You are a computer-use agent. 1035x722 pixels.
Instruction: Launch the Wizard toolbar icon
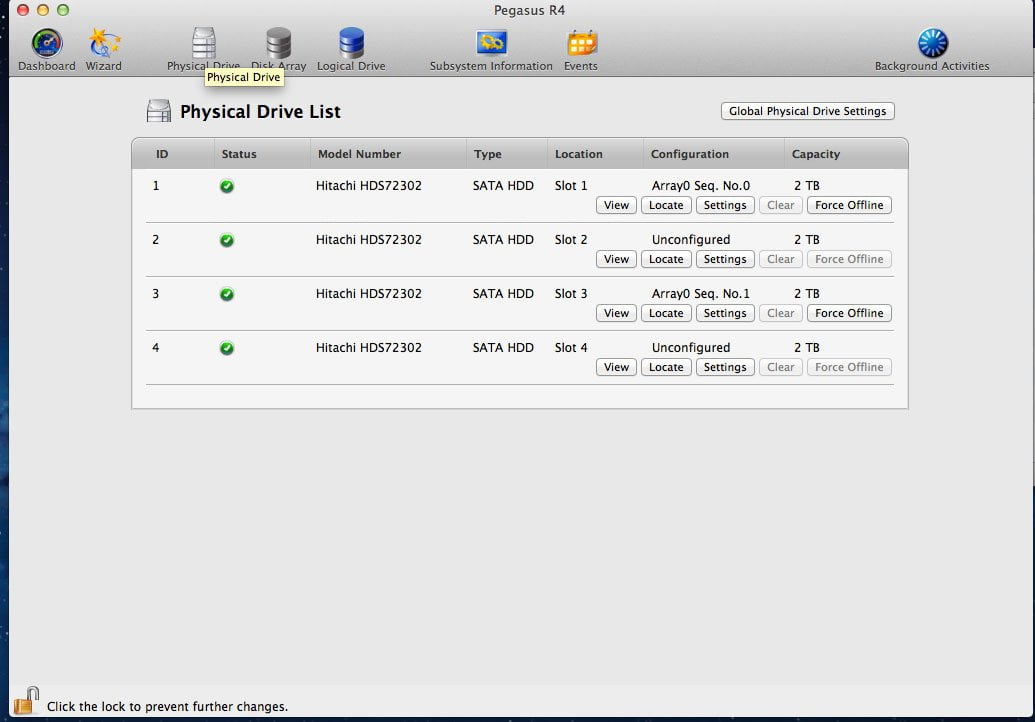coord(104,44)
